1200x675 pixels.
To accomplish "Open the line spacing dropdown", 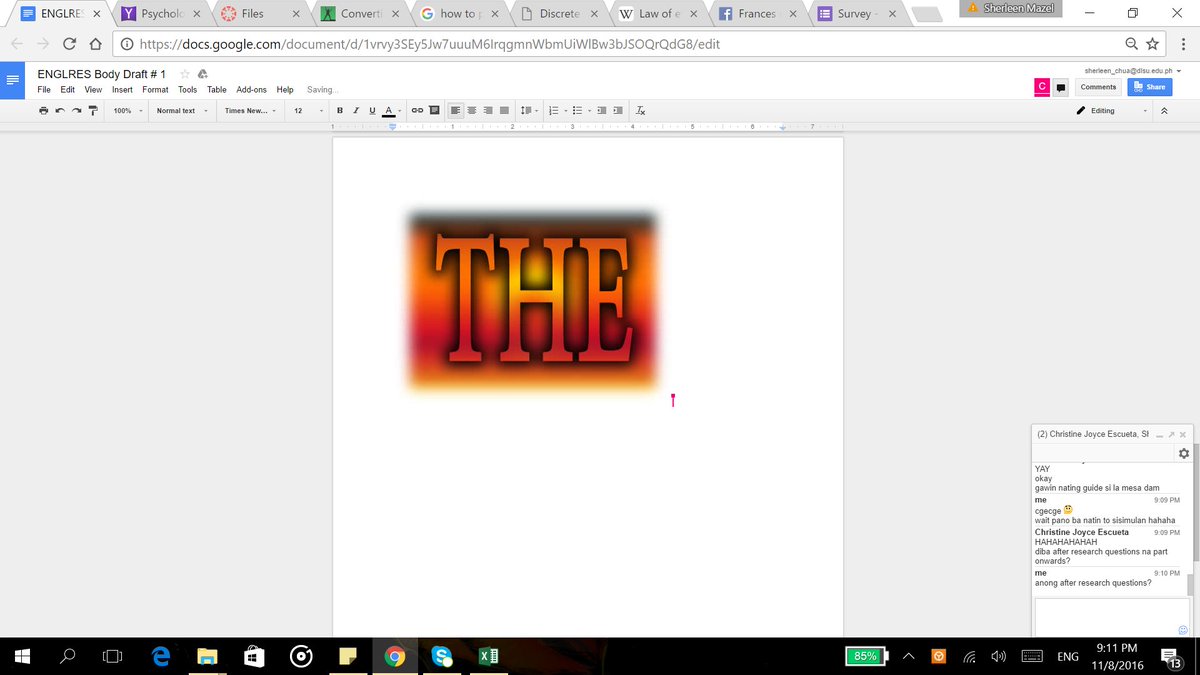I will coord(530,111).
